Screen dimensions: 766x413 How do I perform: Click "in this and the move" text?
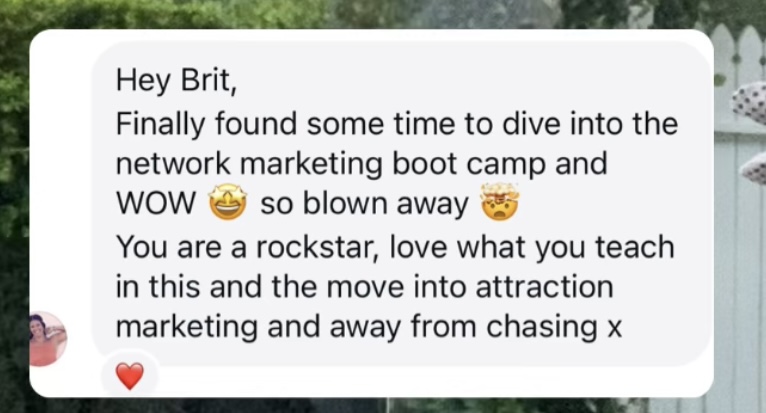260,287
